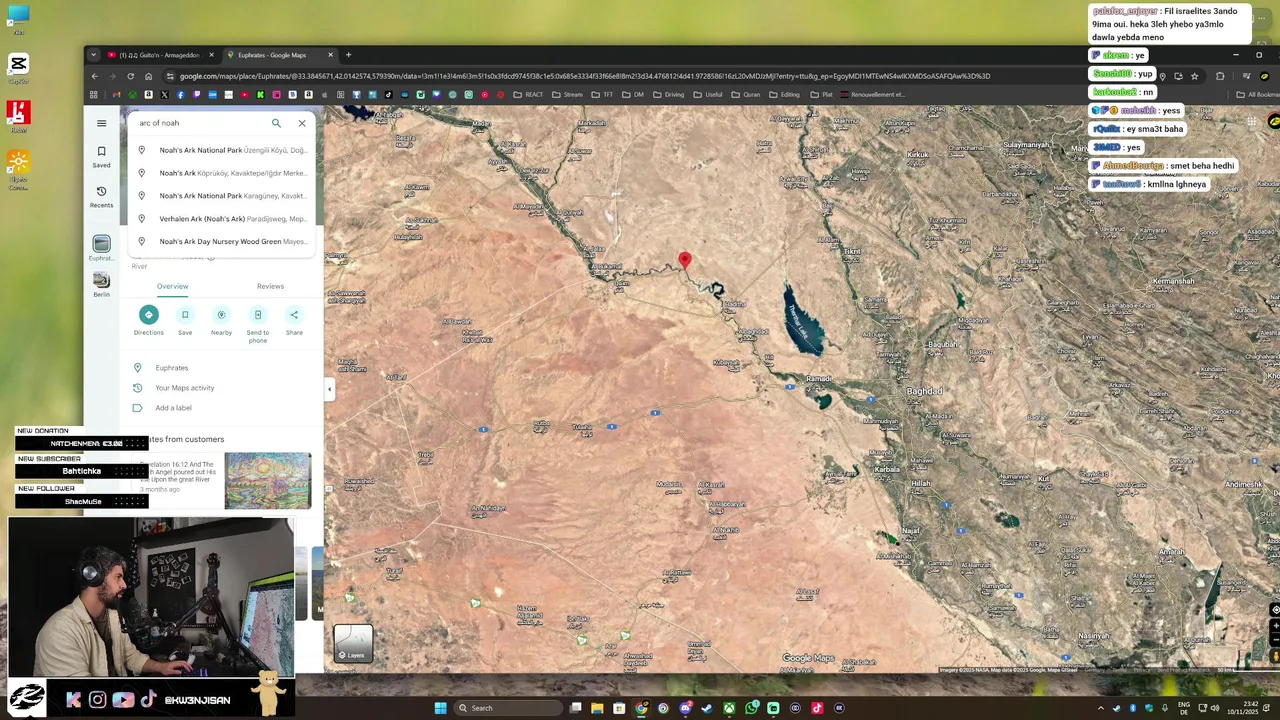Viewport: 1280px width, 720px height.
Task: Open the Useful bookmarks folder
Action: [x=707, y=95]
